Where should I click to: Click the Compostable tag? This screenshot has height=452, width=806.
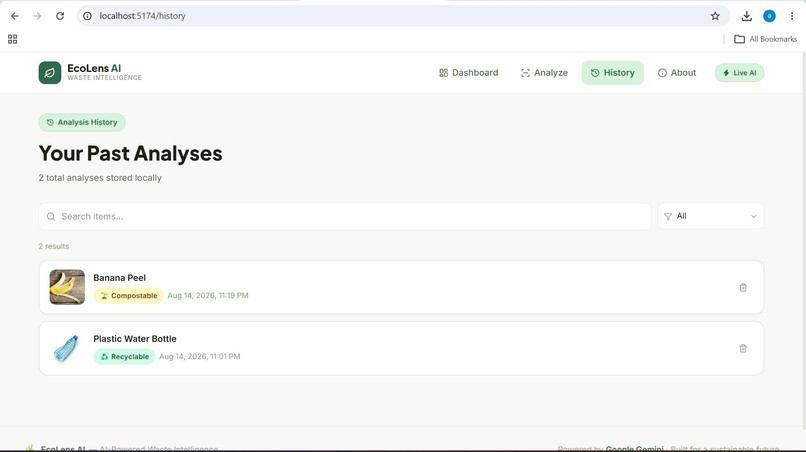tap(129, 296)
